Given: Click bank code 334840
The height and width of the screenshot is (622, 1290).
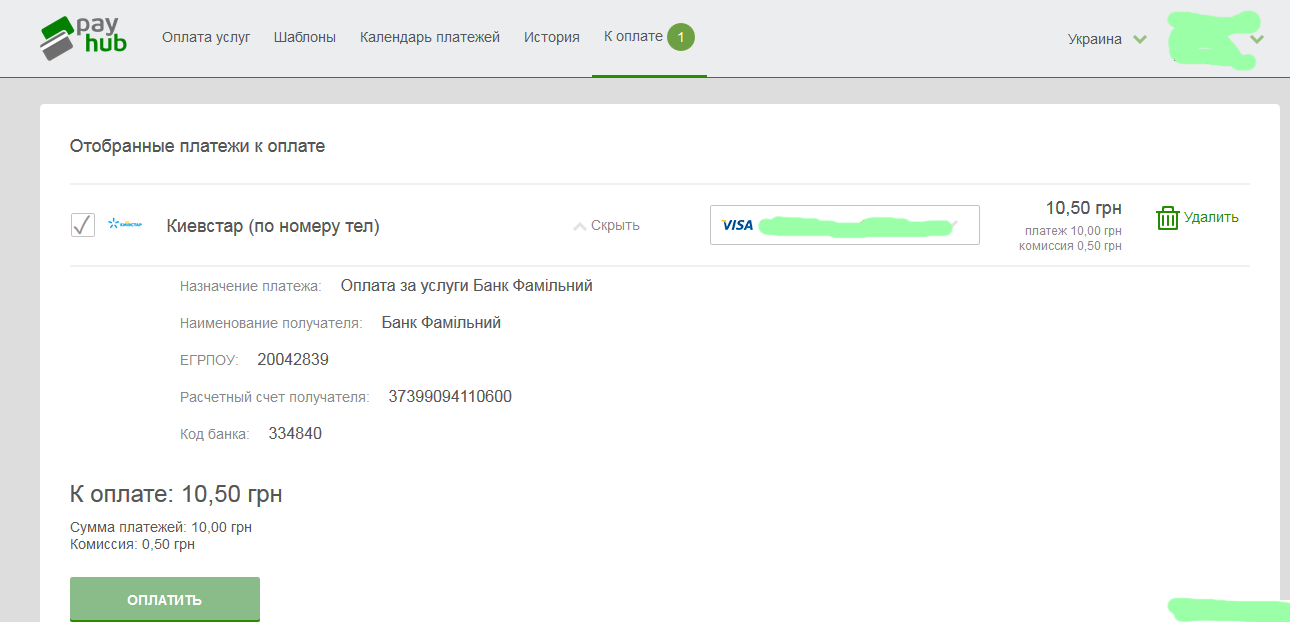Looking at the screenshot, I should click(x=295, y=434).
